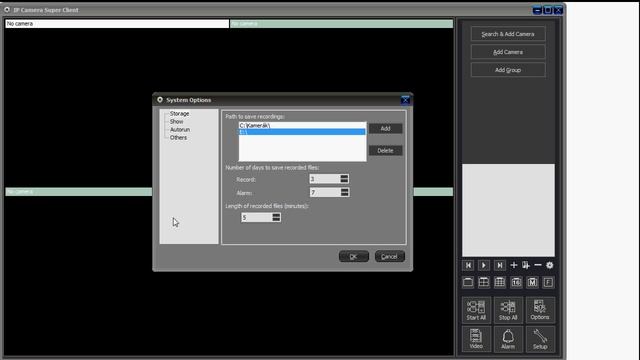This screenshot has width=640, height=360.
Task: Adjust Alarm days spinner arrows
Action: point(344,192)
